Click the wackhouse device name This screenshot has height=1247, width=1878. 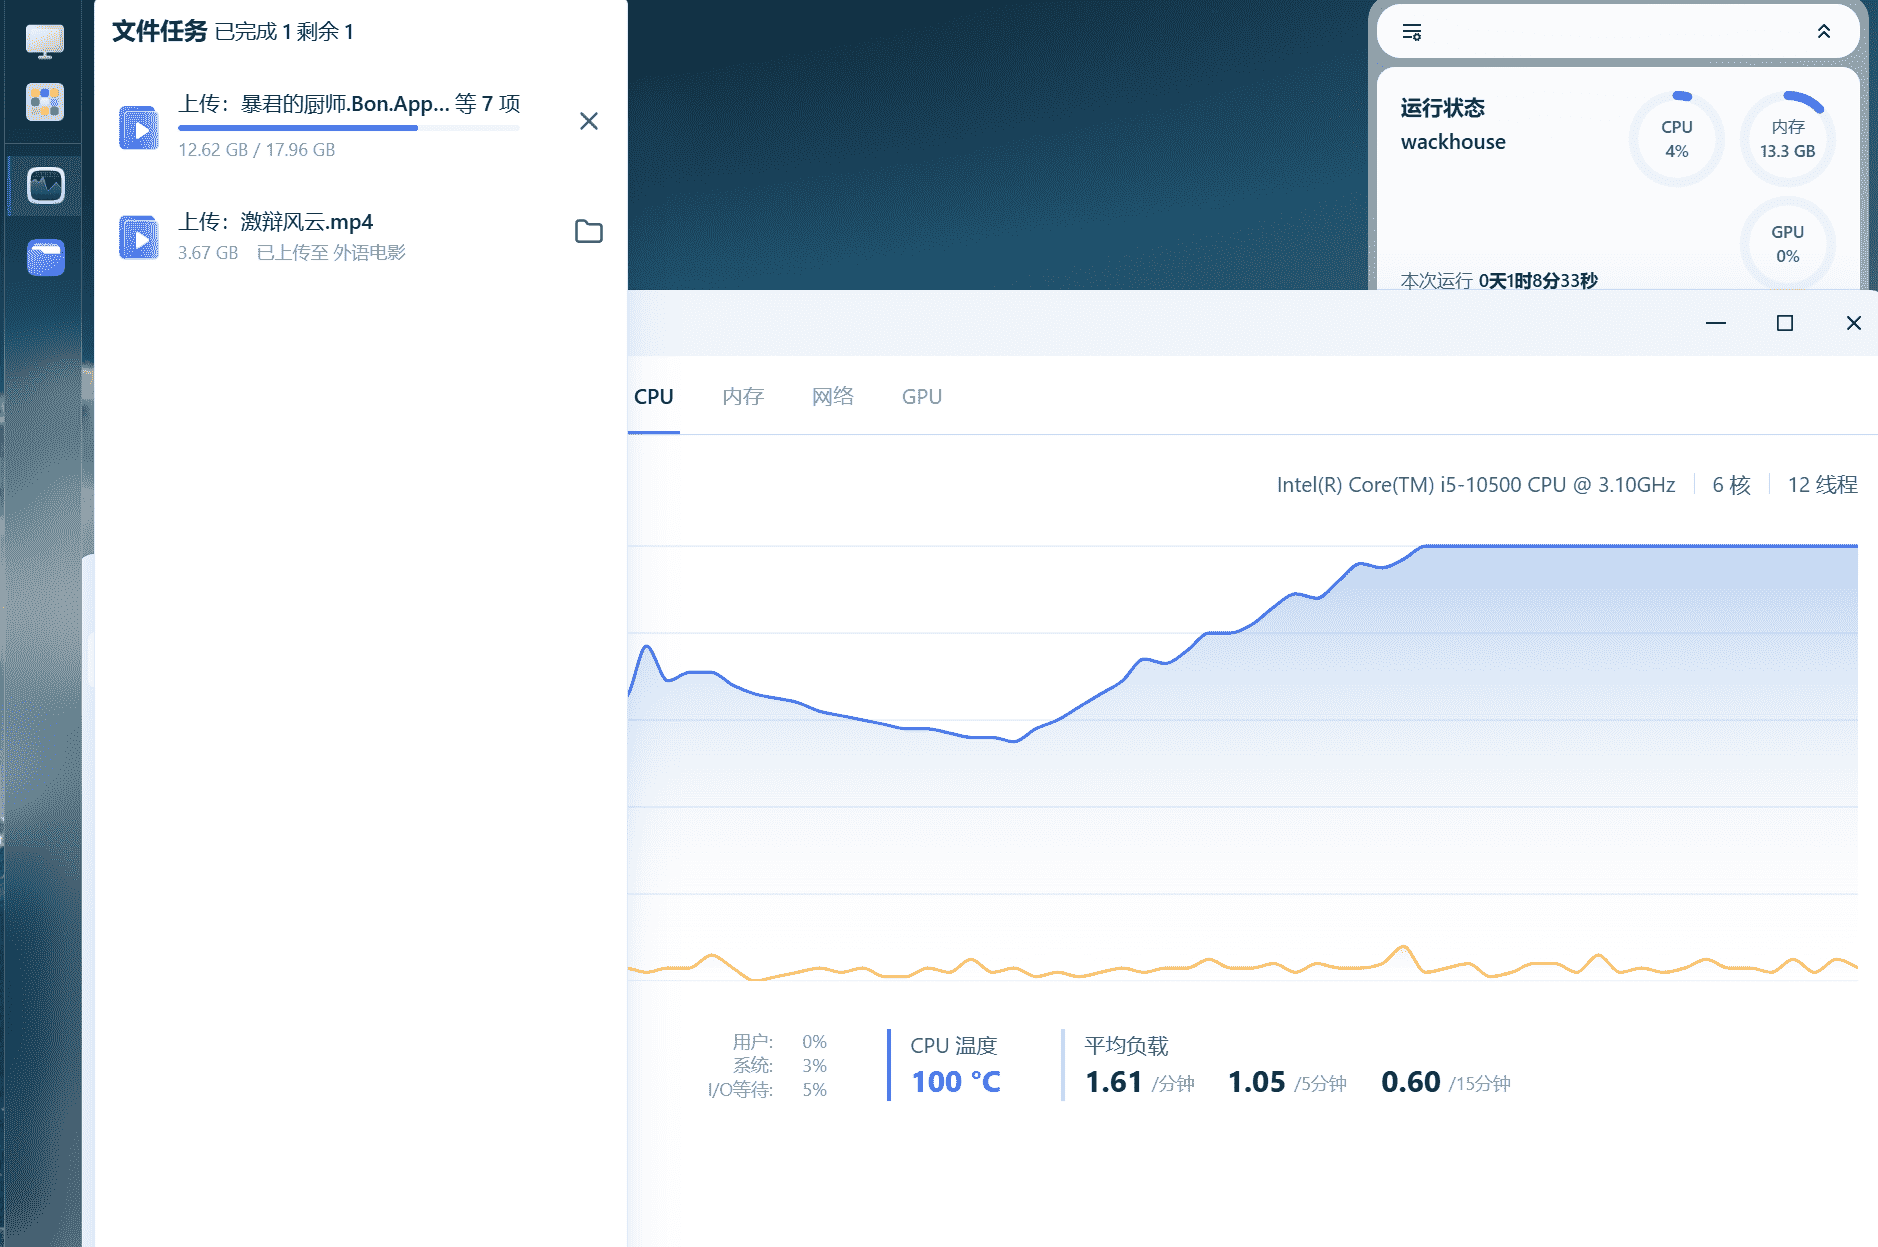1453,142
